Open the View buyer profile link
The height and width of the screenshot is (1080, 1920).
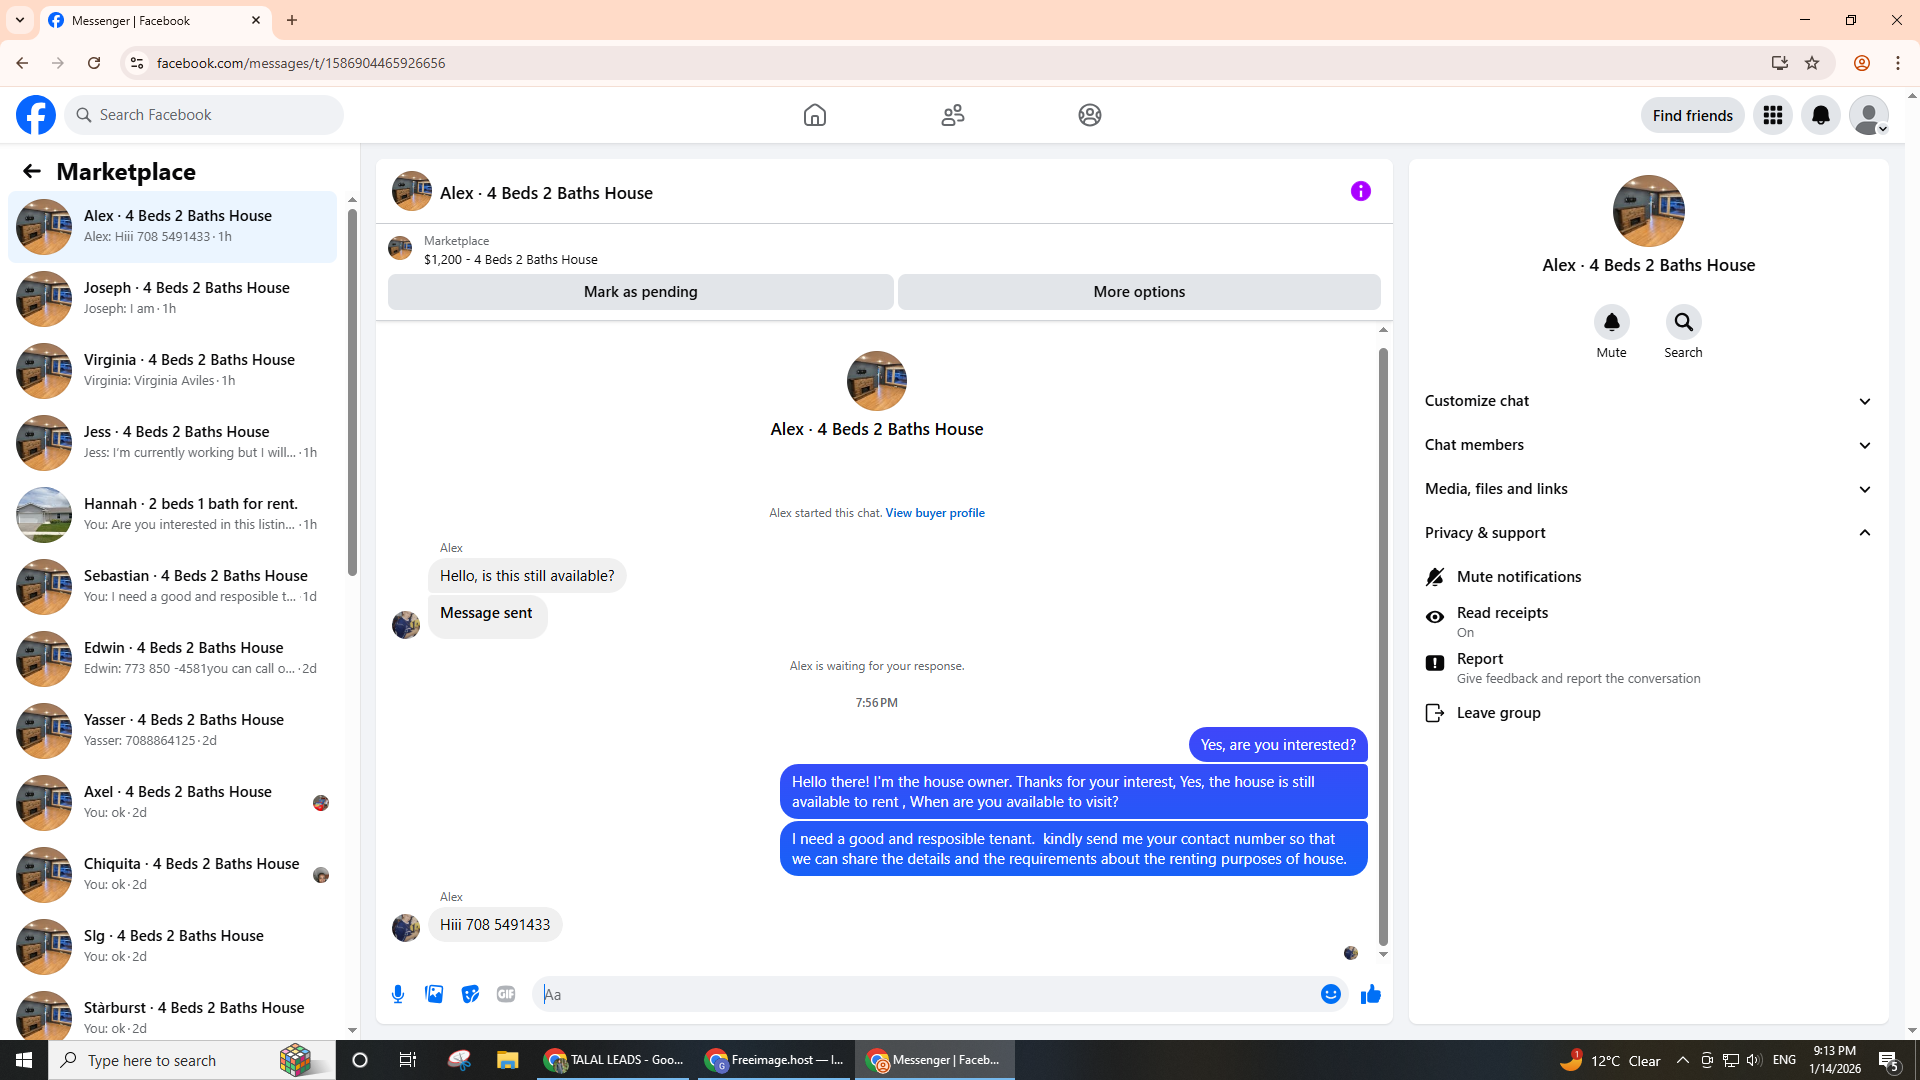[x=934, y=513]
